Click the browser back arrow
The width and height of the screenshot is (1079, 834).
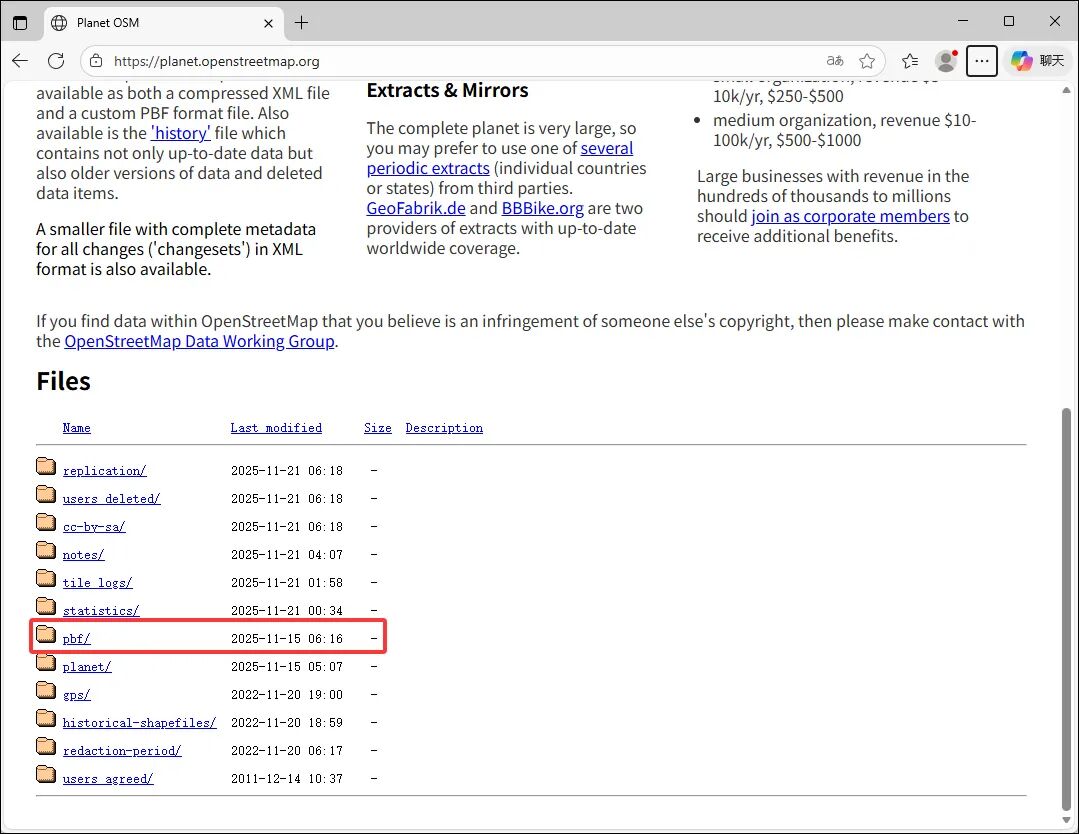click(x=20, y=61)
